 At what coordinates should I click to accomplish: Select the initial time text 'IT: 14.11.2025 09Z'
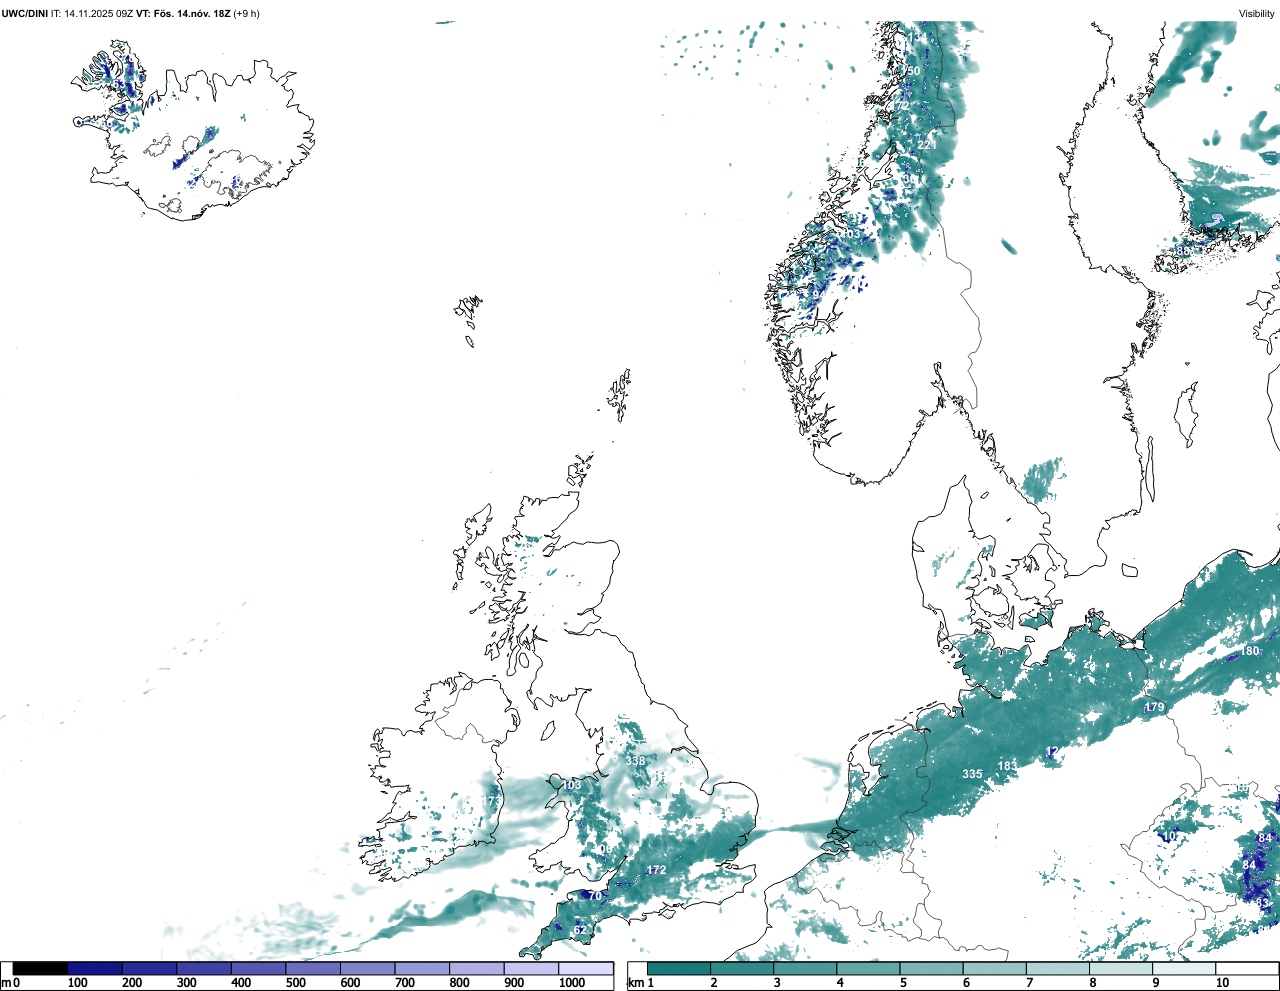coord(92,13)
